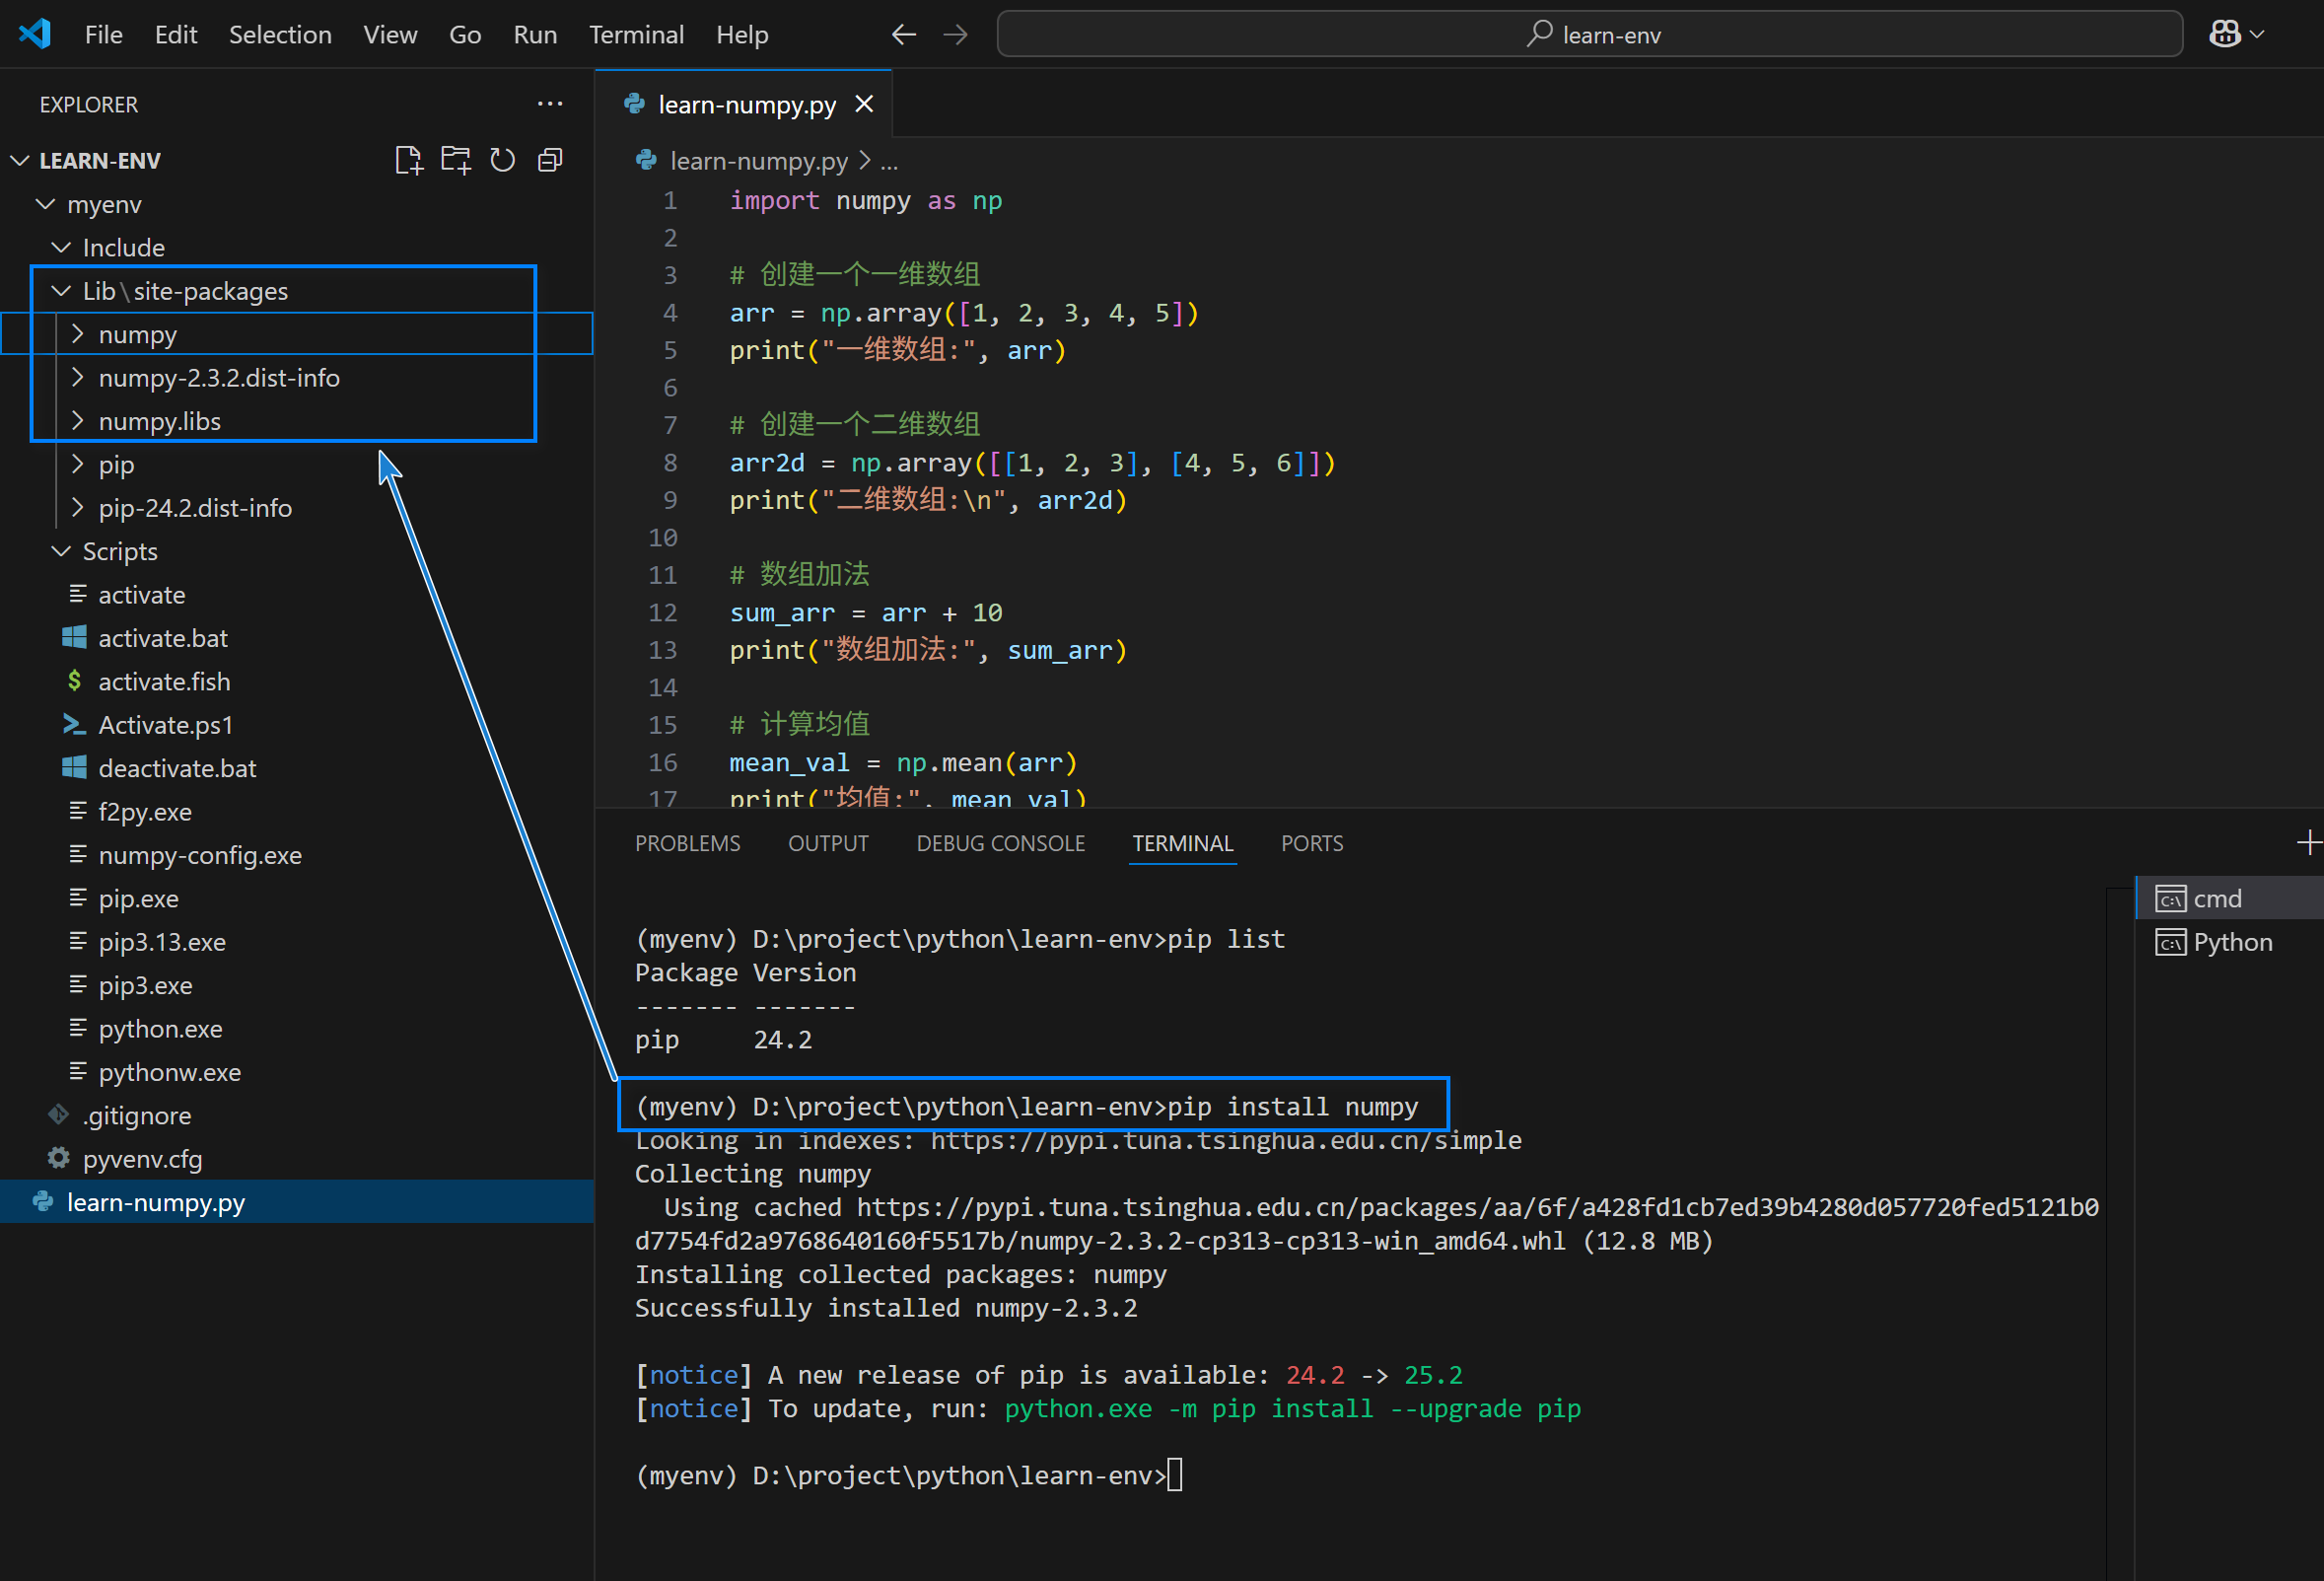2324x1581 pixels.
Task: Click the EXPLORER panel title
Action: (89, 104)
